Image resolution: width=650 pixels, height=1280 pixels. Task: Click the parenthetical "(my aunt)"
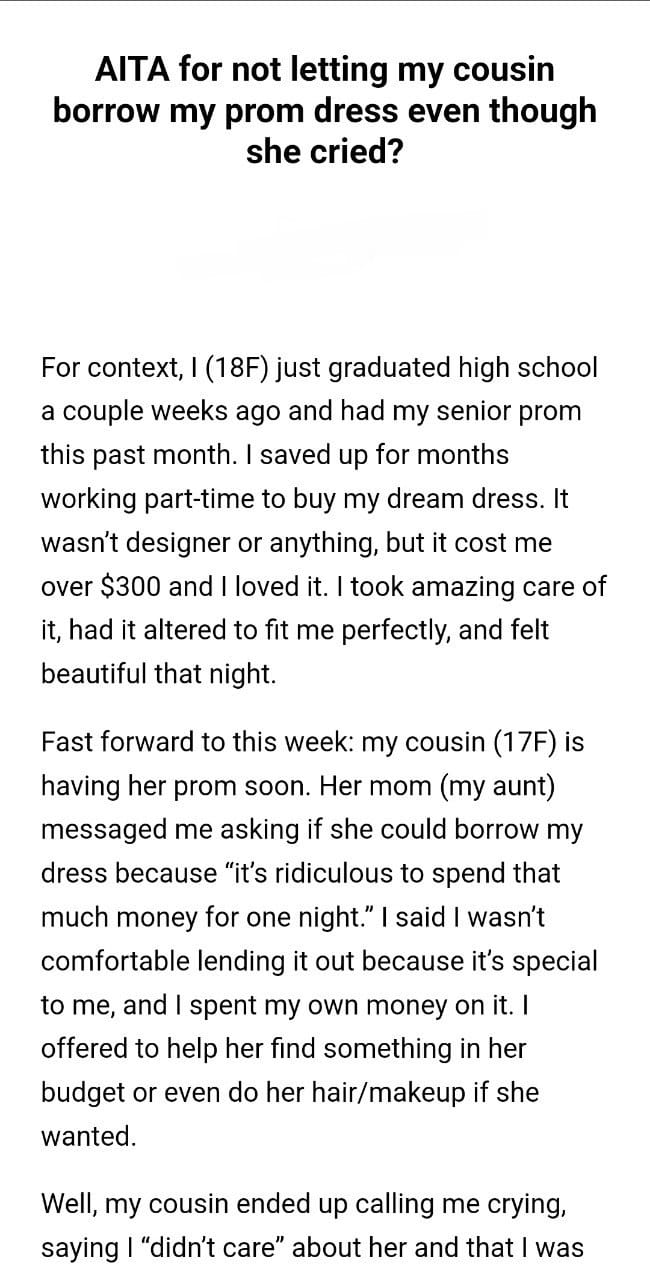(x=497, y=787)
